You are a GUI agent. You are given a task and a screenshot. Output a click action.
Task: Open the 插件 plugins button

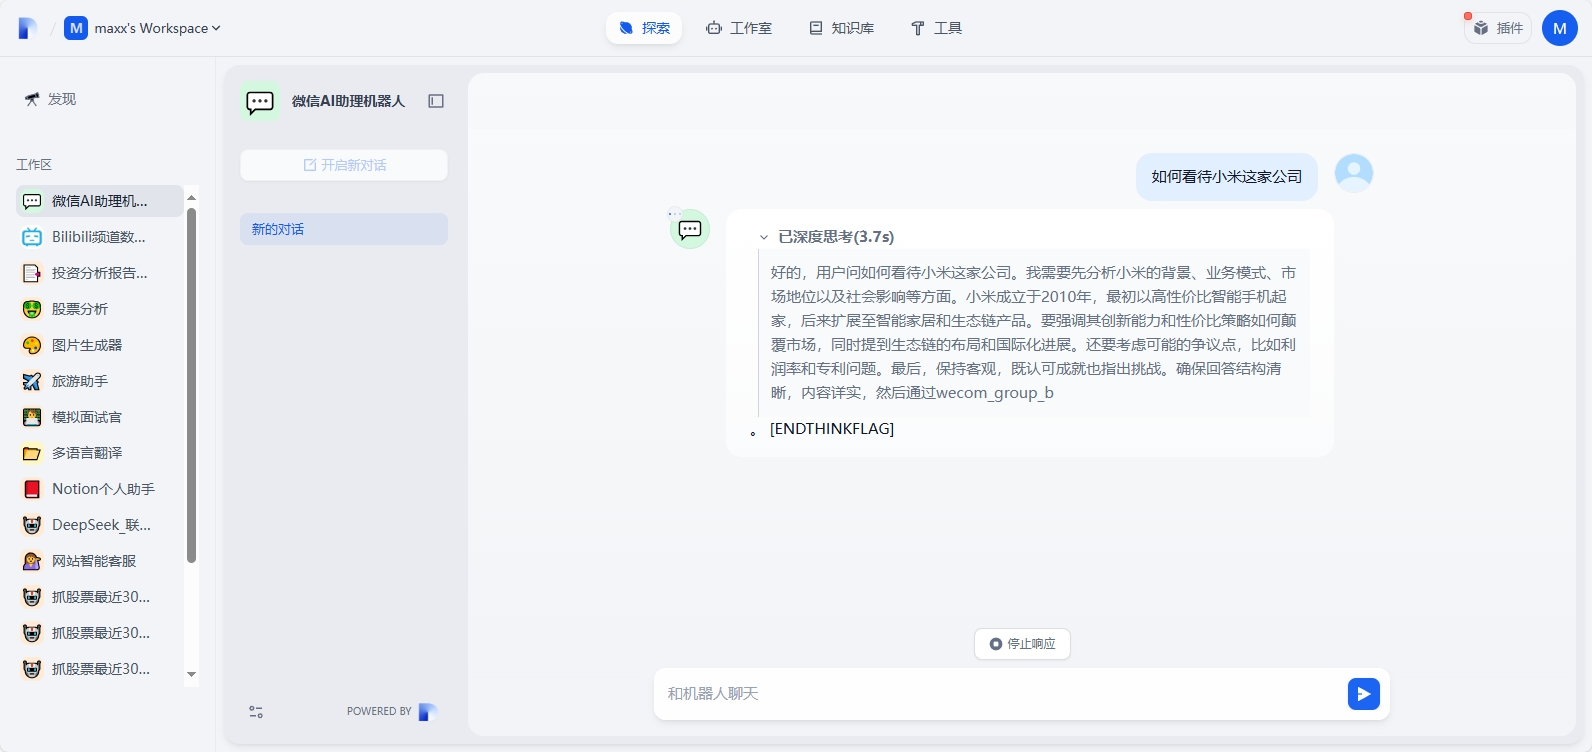1498,28
